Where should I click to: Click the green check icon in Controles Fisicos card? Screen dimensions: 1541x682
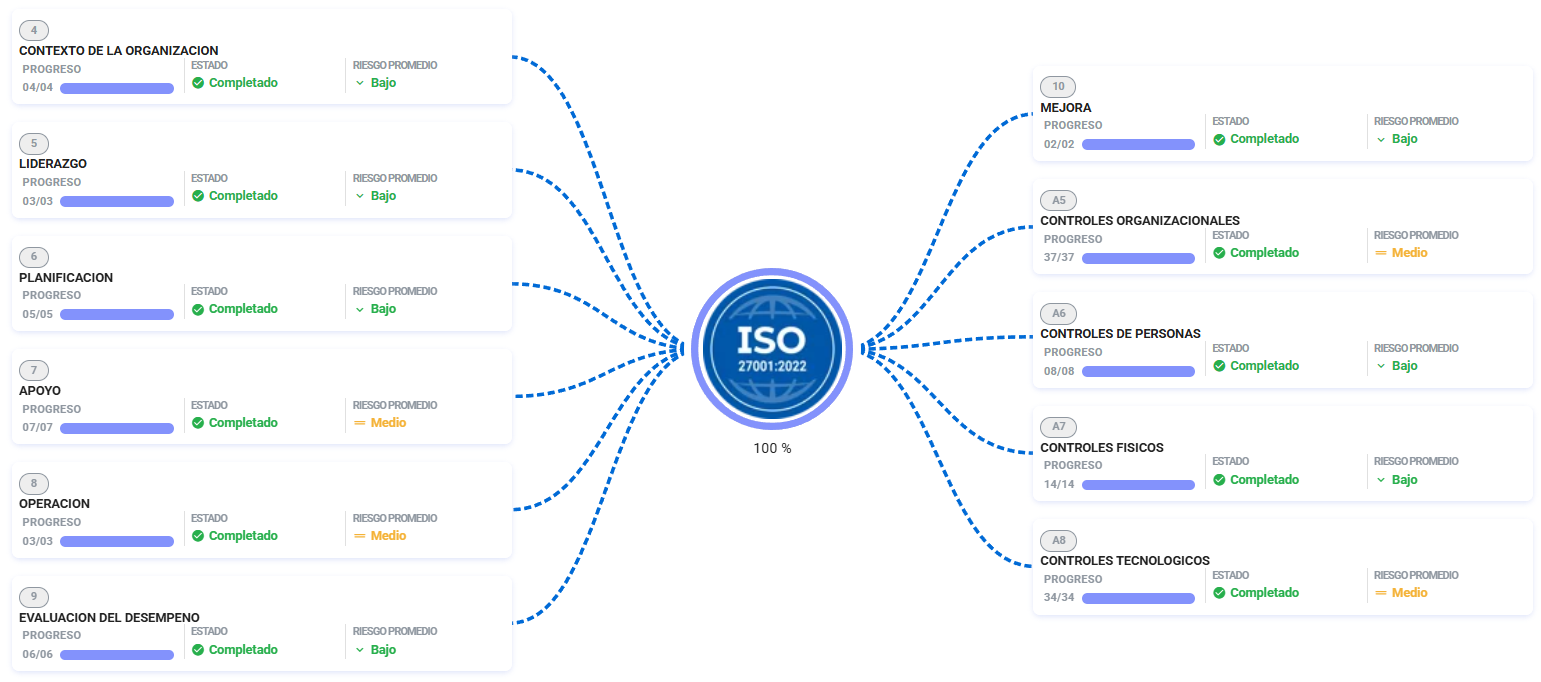click(x=1219, y=480)
